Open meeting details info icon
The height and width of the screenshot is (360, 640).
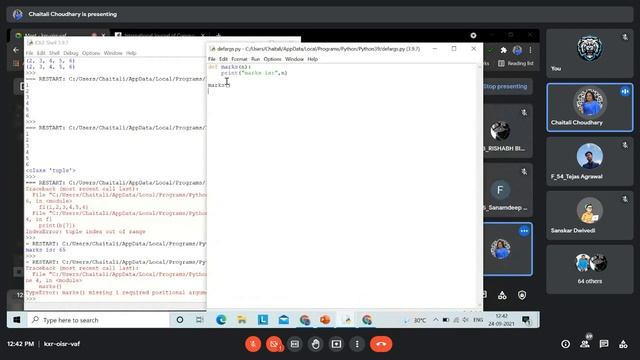pyautogui.click(x=565, y=344)
